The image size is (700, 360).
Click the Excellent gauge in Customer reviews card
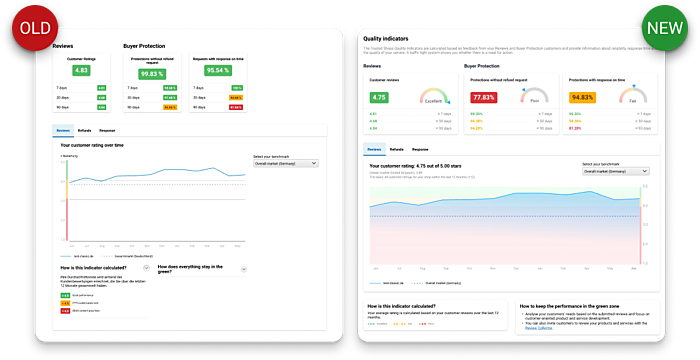click(x=434, y=96)
